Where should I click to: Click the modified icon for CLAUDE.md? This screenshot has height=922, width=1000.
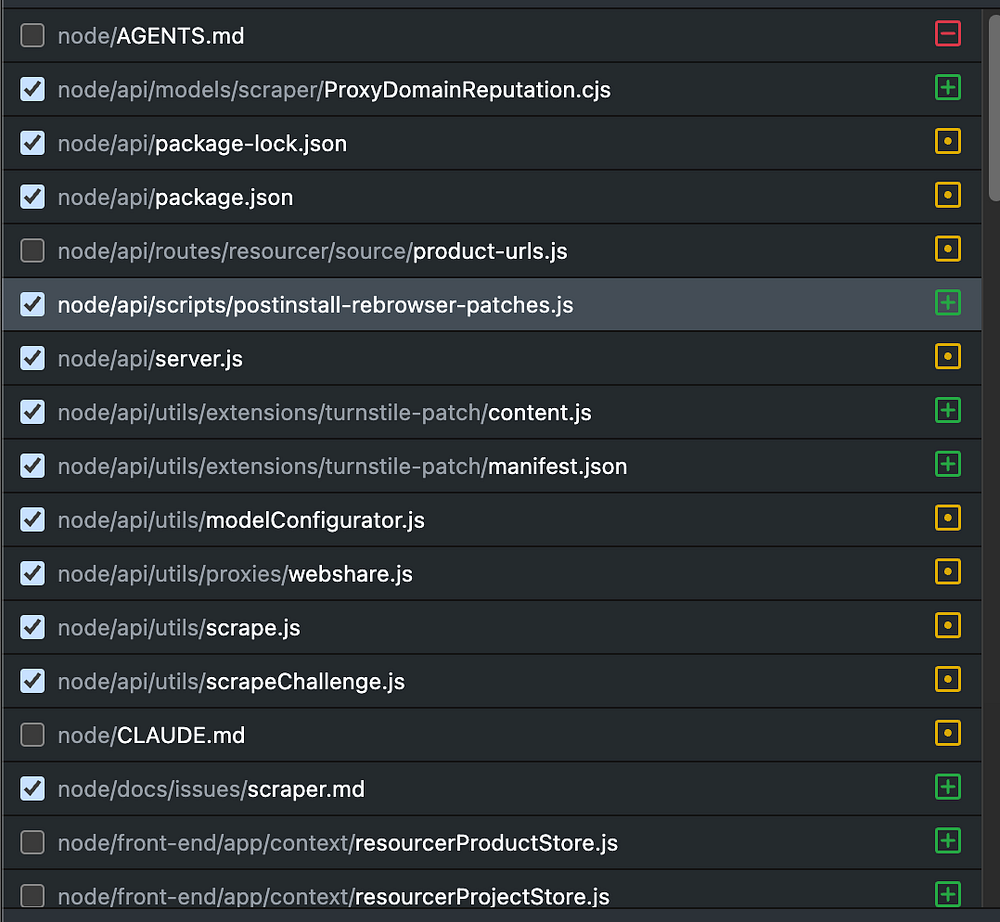pyautogui.click(x=947, y=734)
